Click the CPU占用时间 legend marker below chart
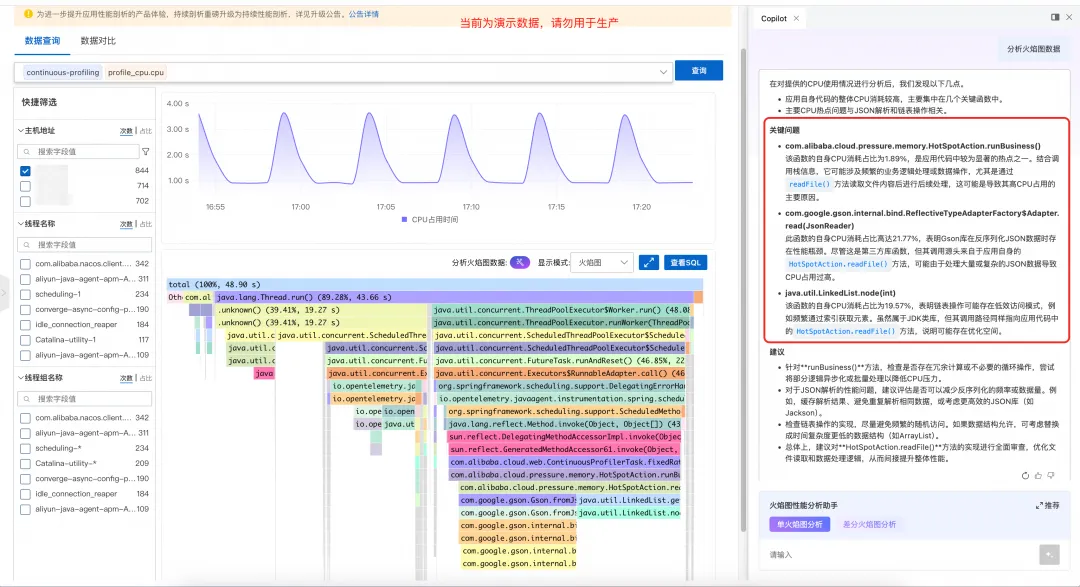 click(404, 220)
